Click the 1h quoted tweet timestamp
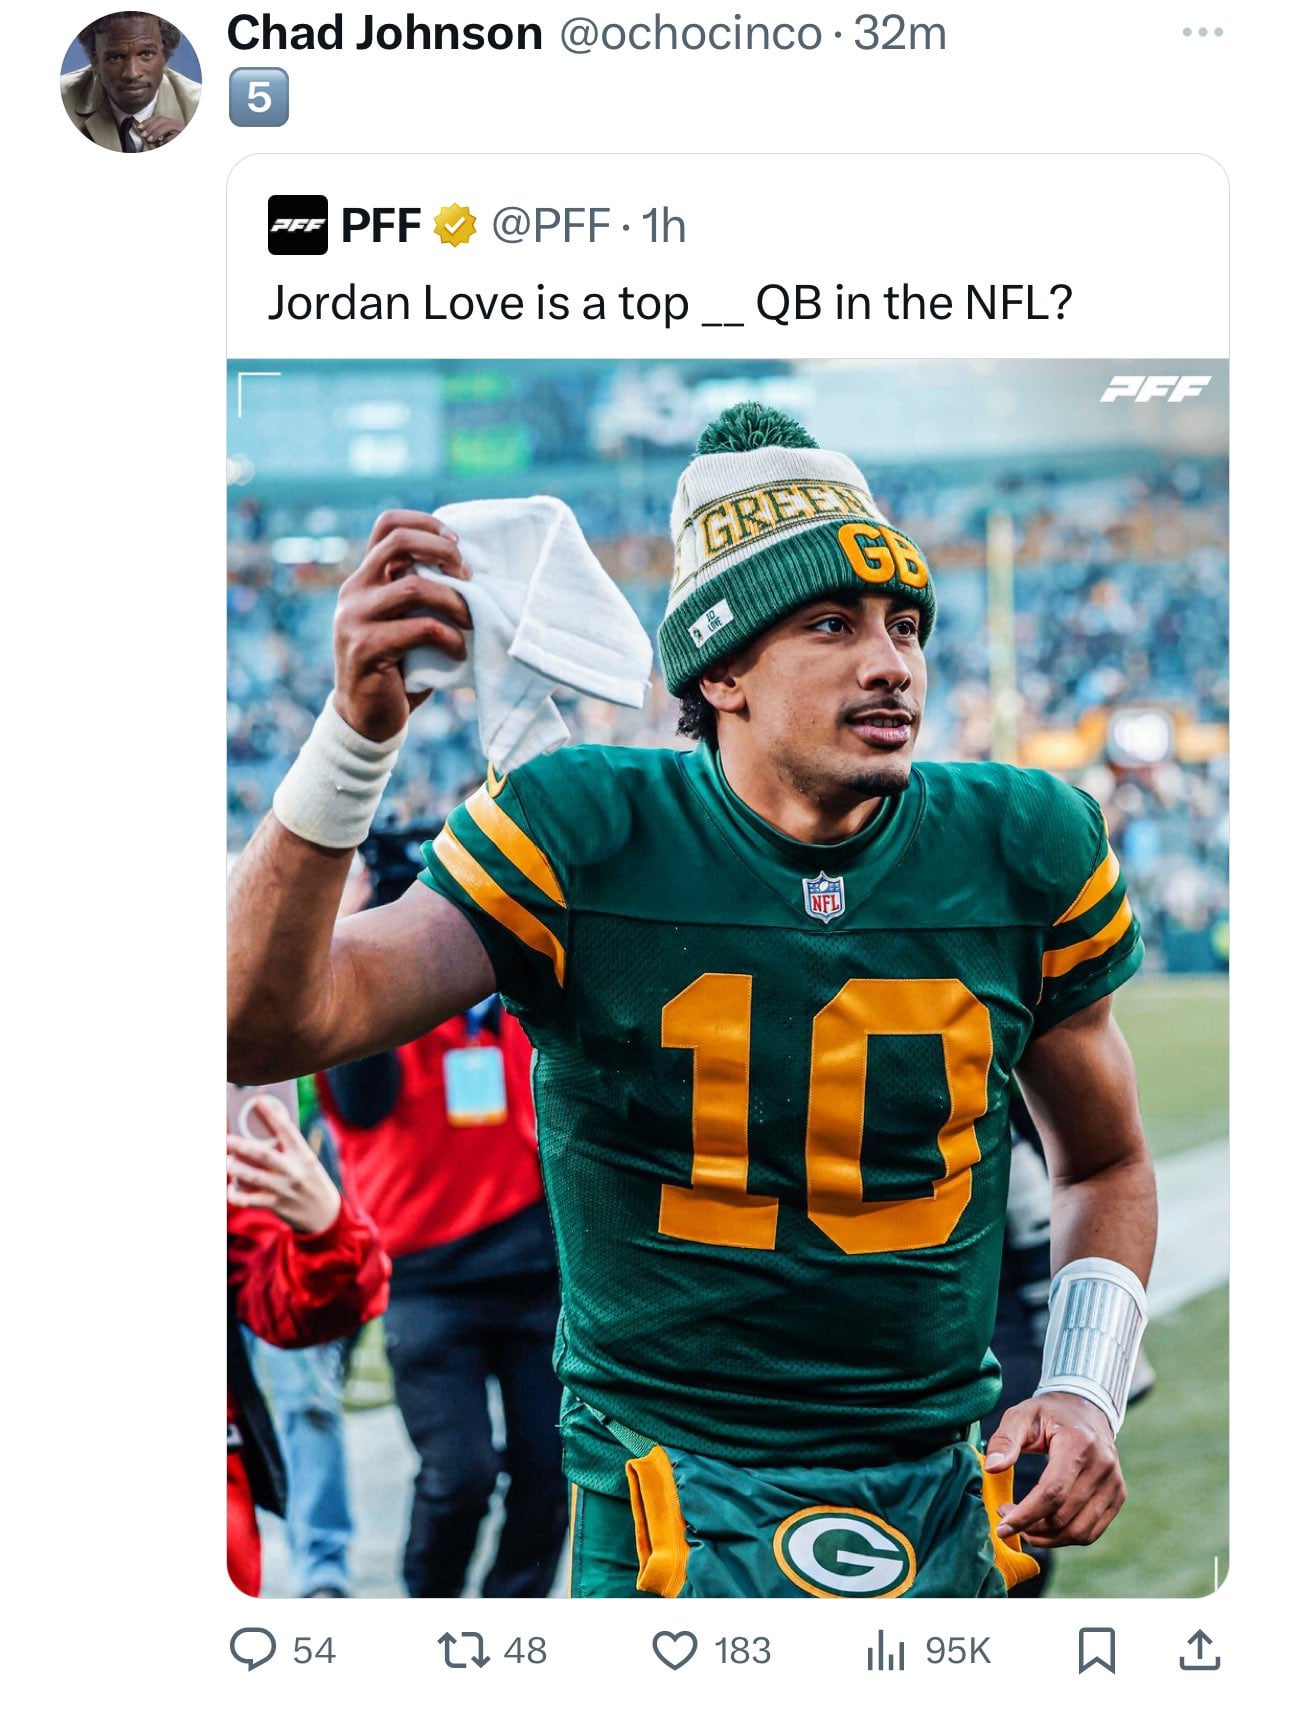This screenshot has width=1290, height=1711. [x=663, y=226]
